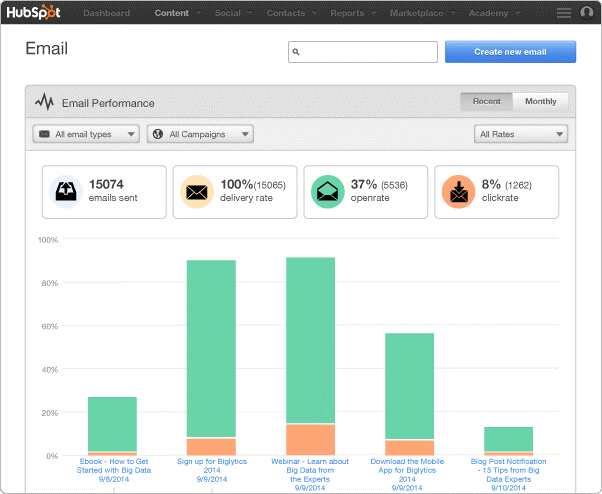Open the Social menu

[x=228, y=13]
